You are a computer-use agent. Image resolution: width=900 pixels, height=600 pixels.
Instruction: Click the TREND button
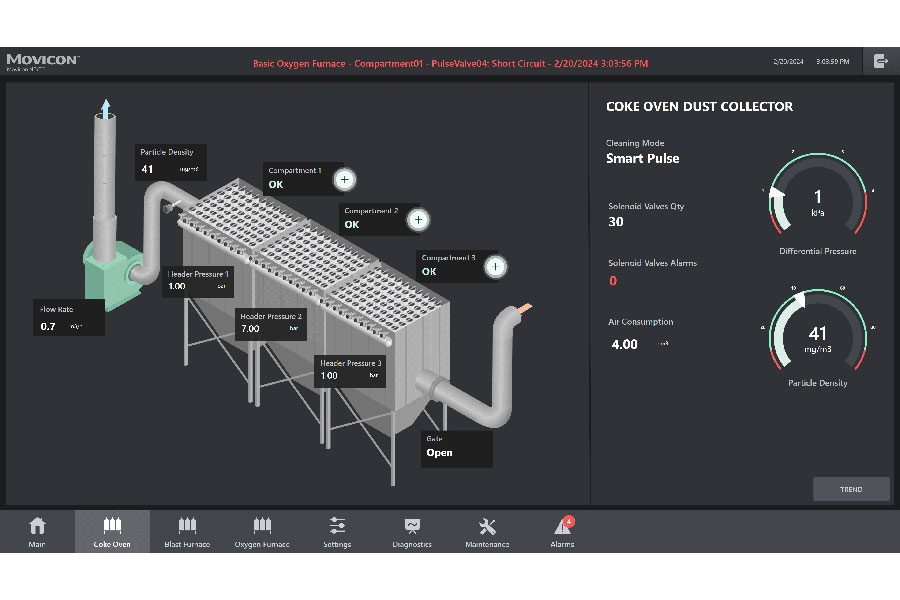point(851,489)
